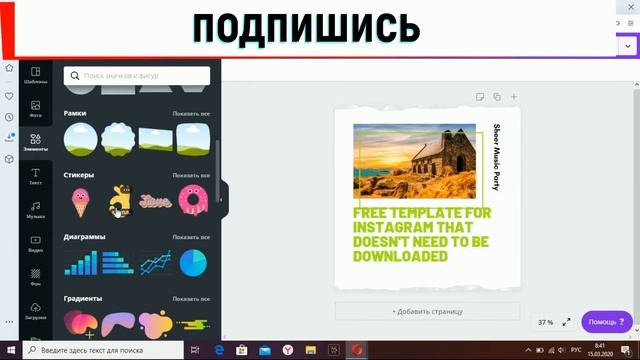Open the notification center icon
Viewport: 640px width, 360px height.
click(625, 350)
